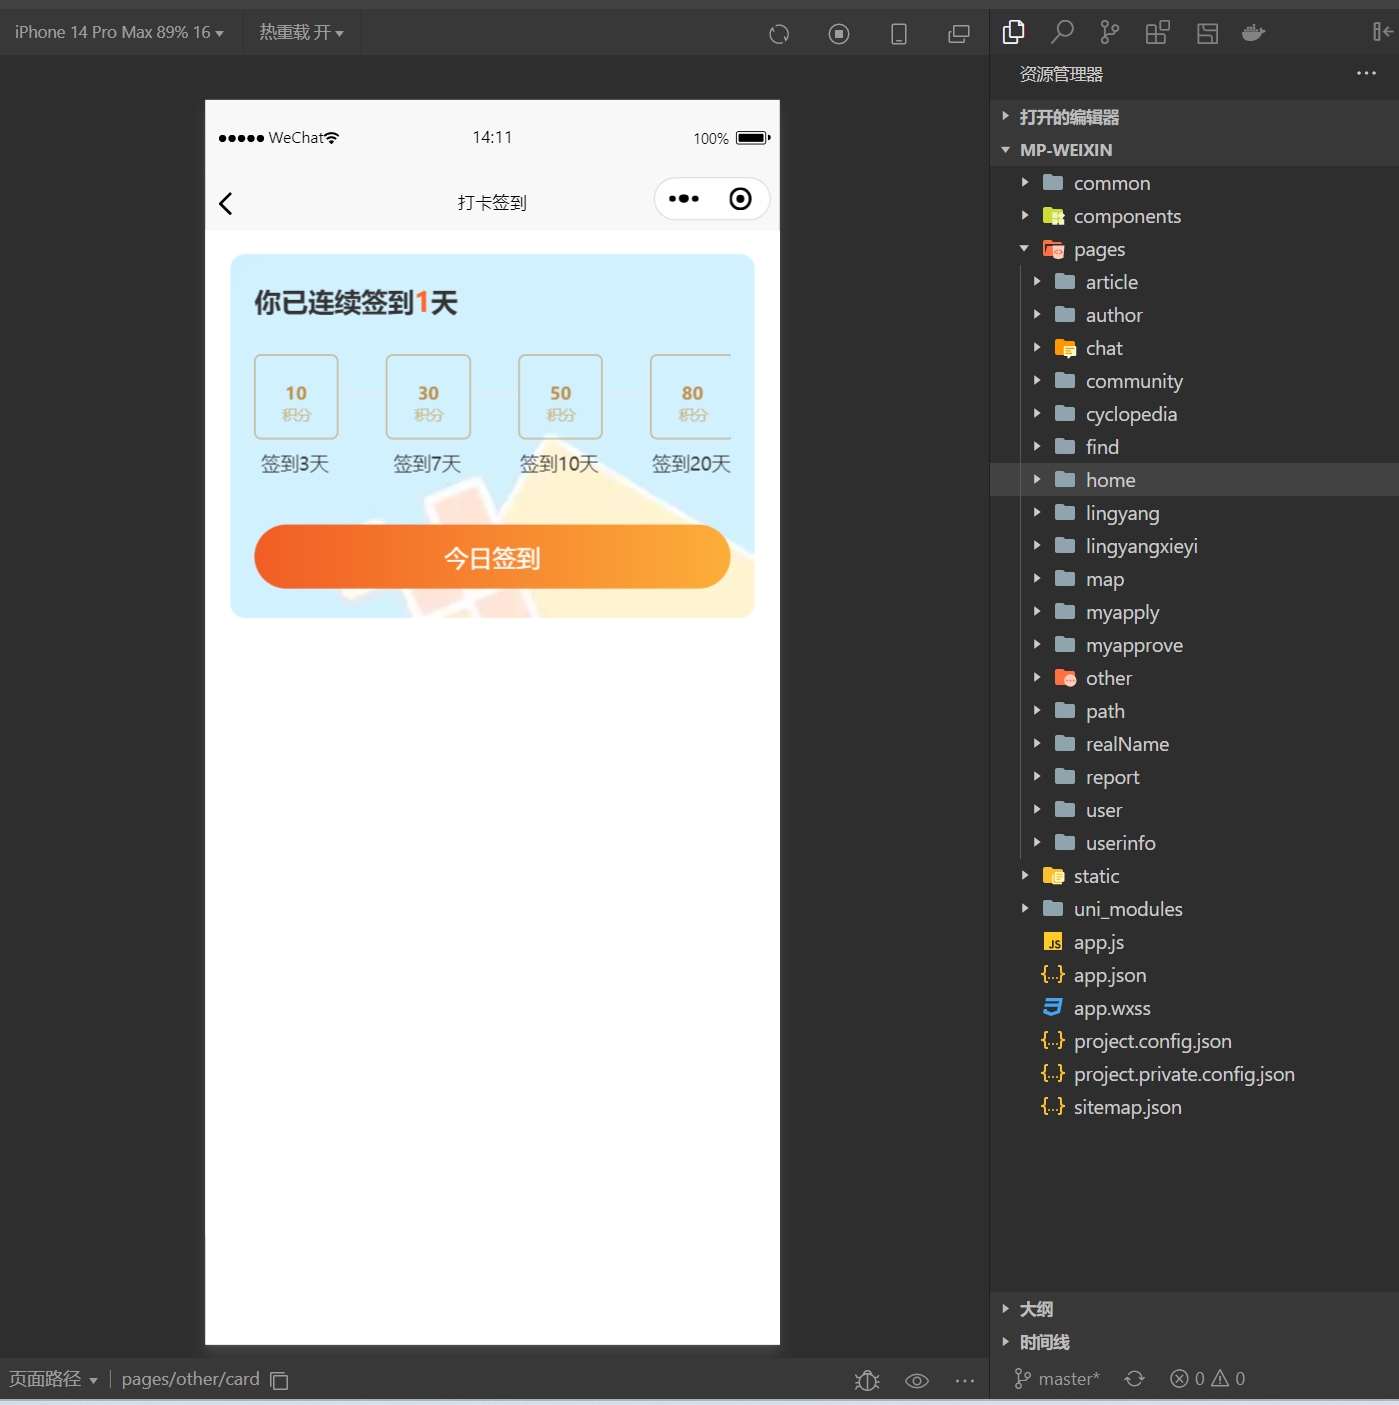
Task: Click the stop simulator icon
Action: tap(839, 34)
